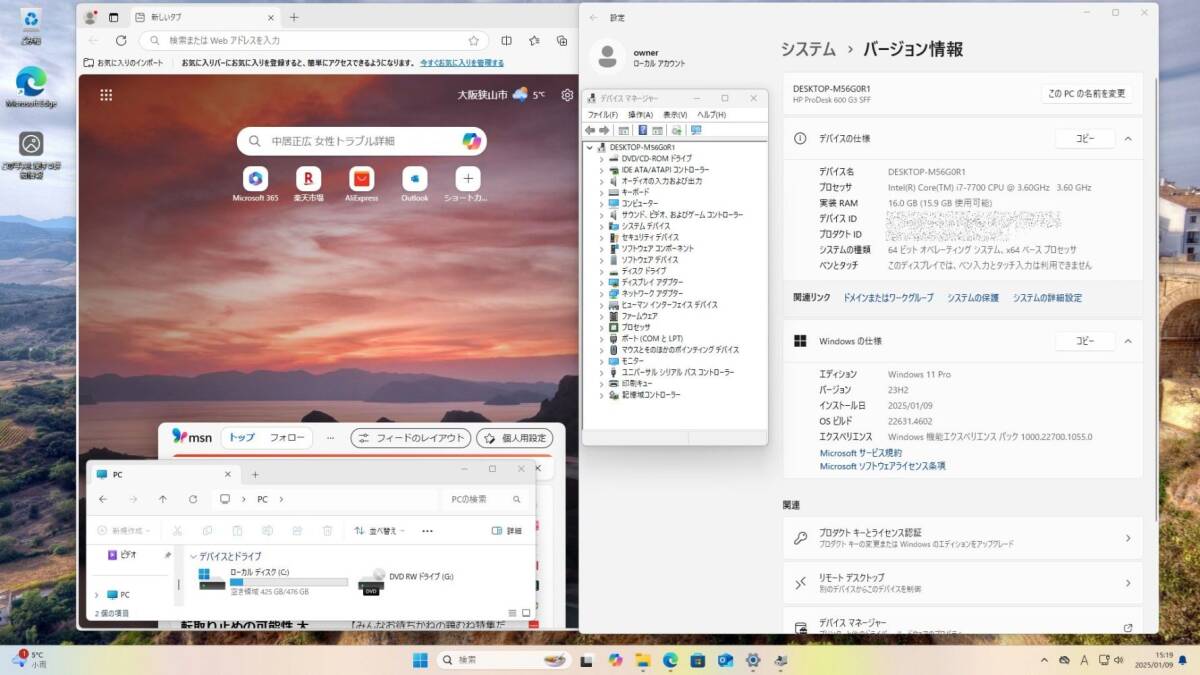Screen dimensions: 1200x675
Task: Open Microsoft Edge desktop shortcut
Action: (x=31, y=88)
